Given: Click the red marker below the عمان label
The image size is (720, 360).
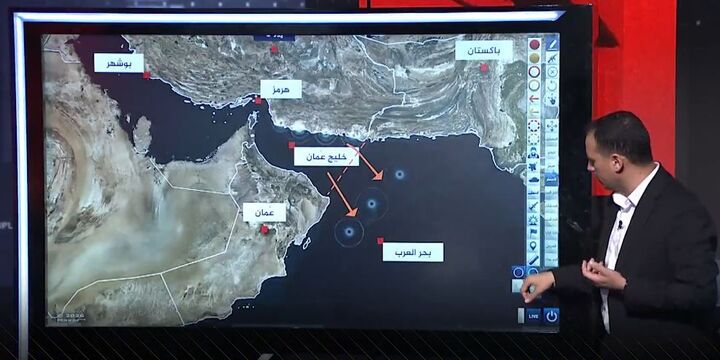Looking at the screenshot, I should click(x=264, y=229).
